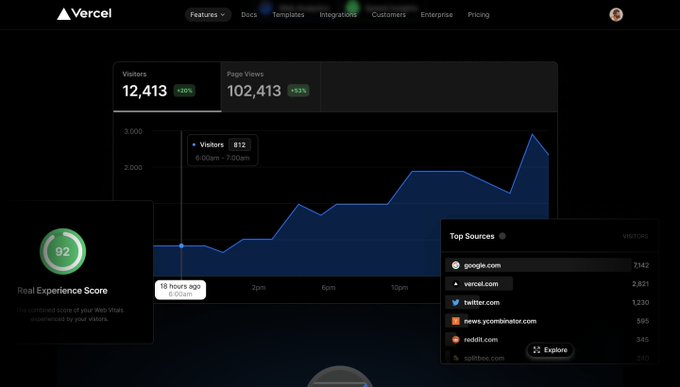Viewport: 680px width, 387px height.
Task: Click the Enterprise navigation link
Action: (x=436, y=15)
